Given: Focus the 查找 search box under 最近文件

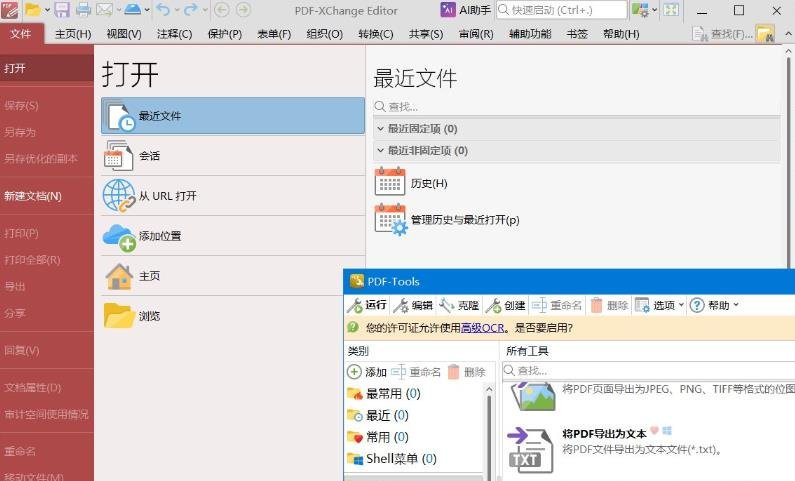Looking at the screenshot, I should 576,106.
